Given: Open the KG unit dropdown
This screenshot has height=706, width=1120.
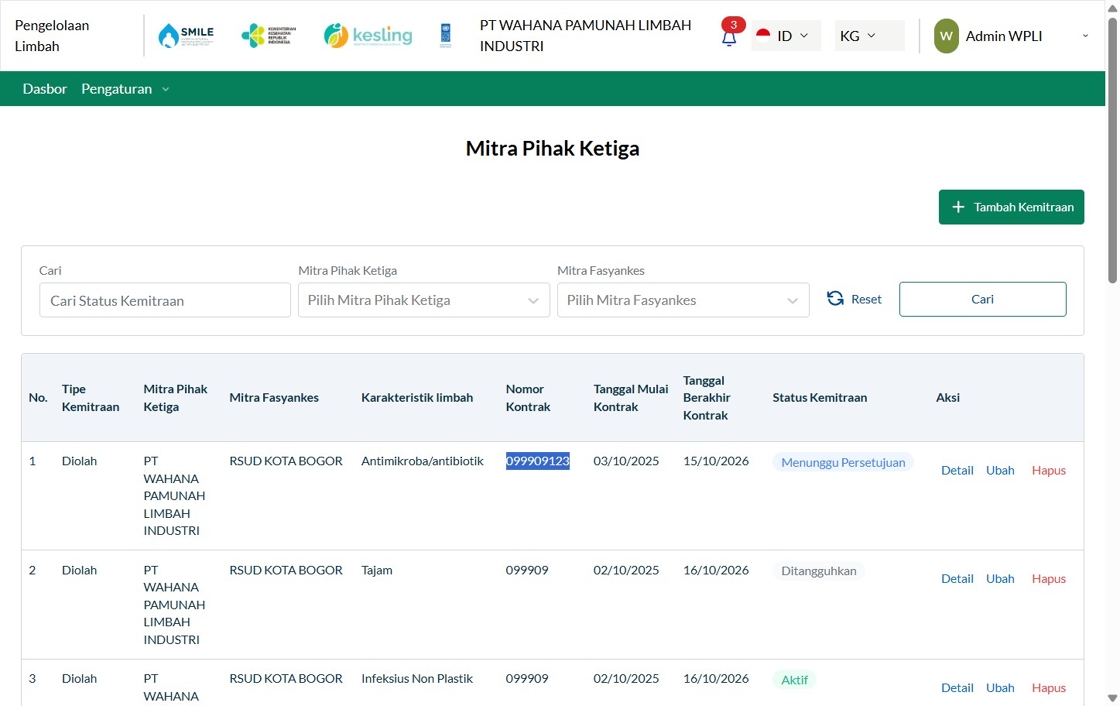Looking at the screenshot, I should [x=869, y=36].
